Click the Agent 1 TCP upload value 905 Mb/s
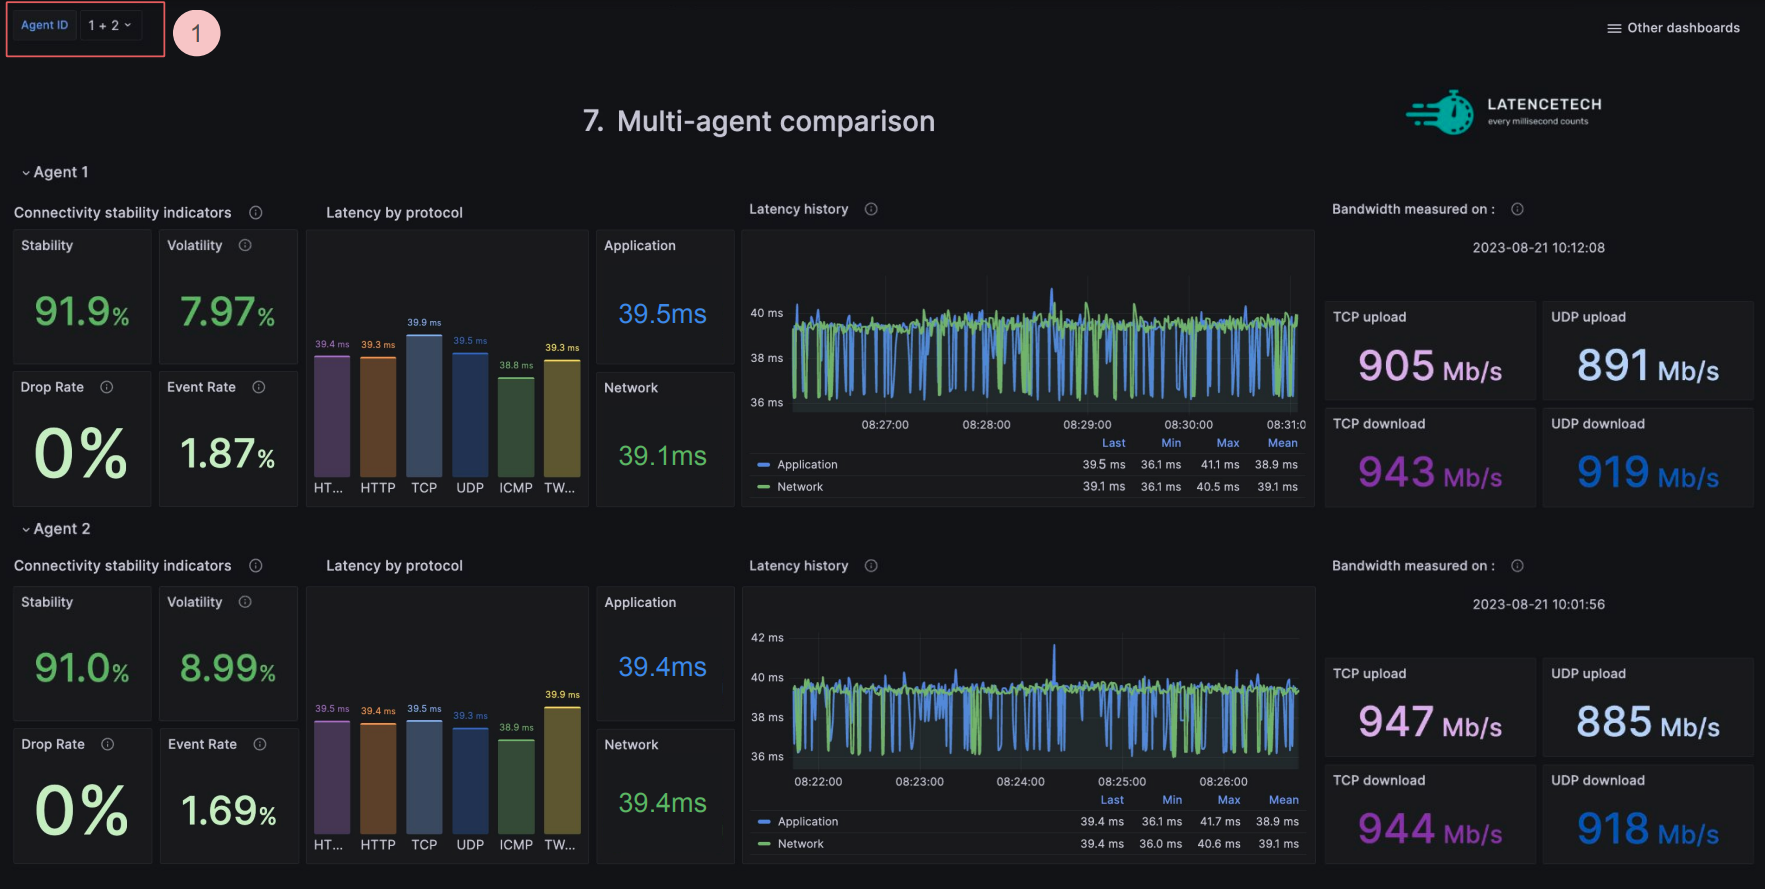This screenshot has height=889, width=1765. (x=1430, y=366)
